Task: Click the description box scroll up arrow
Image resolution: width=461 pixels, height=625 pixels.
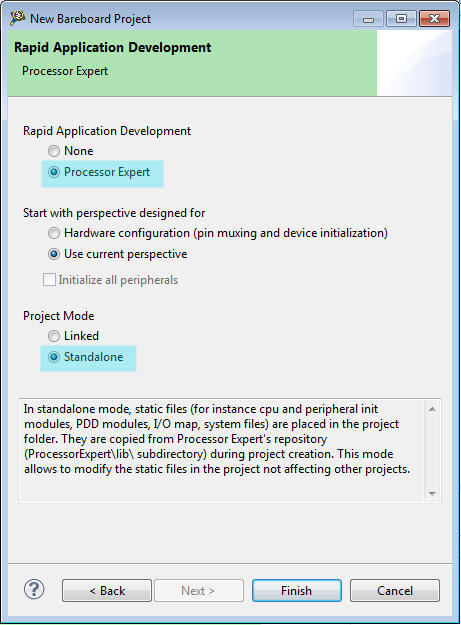Action: [432, 409]
